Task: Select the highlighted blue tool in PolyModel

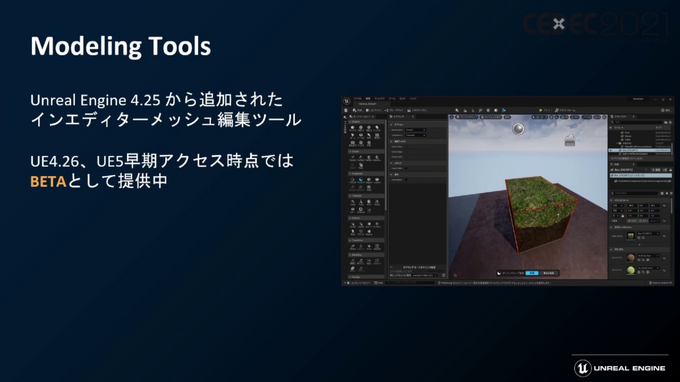Action: tap(361, 181)
